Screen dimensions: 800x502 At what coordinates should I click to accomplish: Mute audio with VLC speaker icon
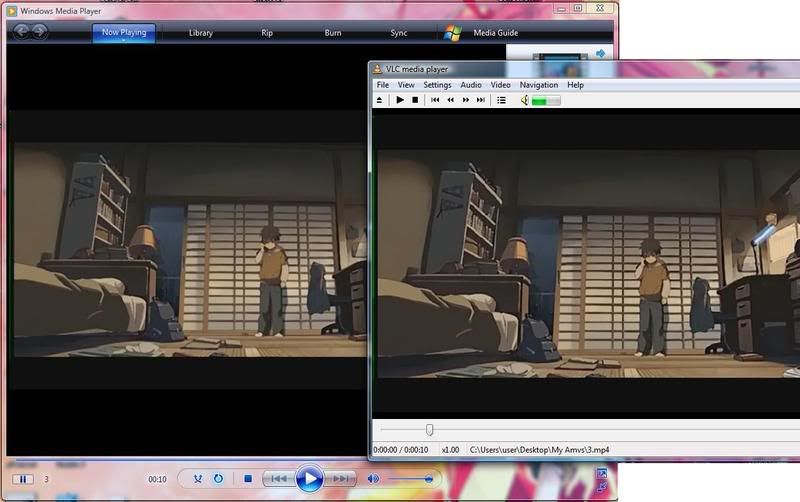(524, 101)
